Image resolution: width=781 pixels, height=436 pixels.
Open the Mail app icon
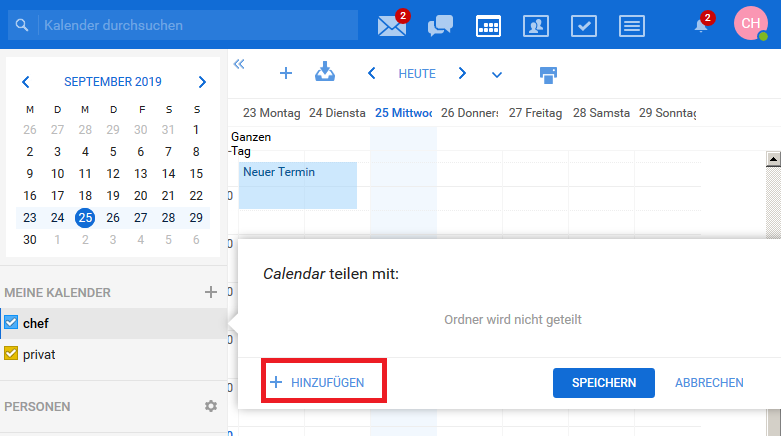[392, 26]
